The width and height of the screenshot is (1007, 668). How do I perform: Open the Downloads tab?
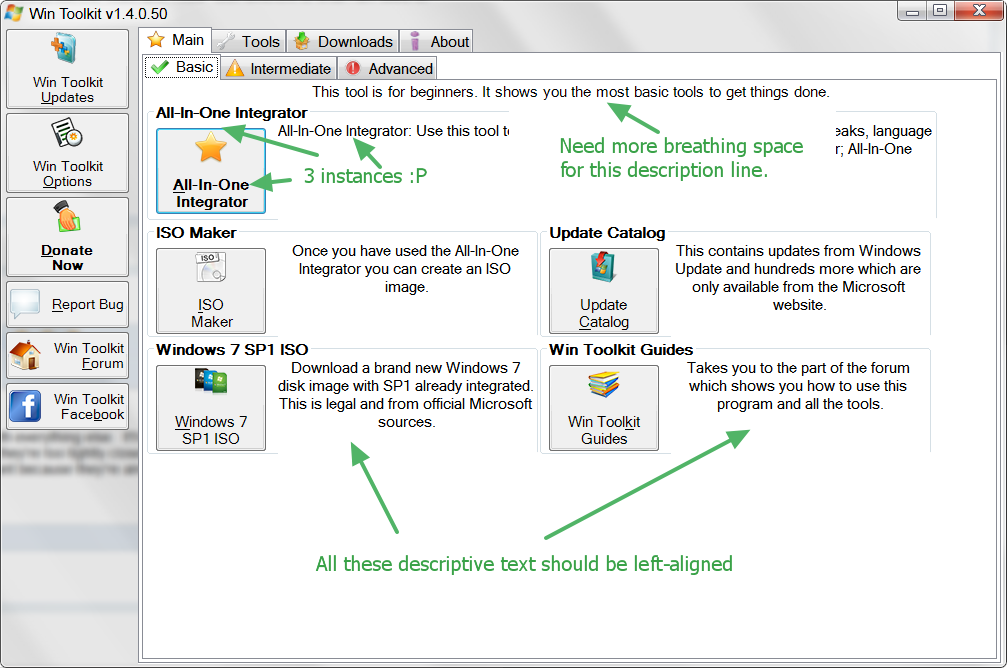click(x=343, y=42)
